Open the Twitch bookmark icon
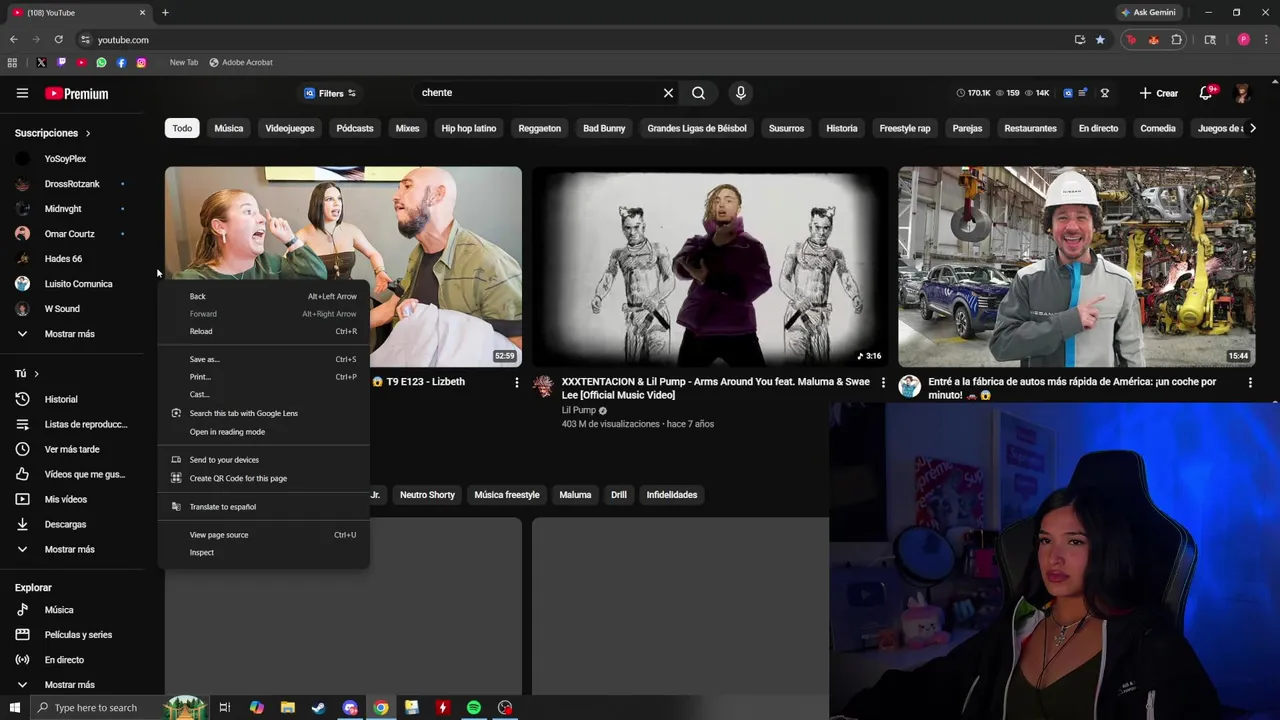 click(61, 62)
